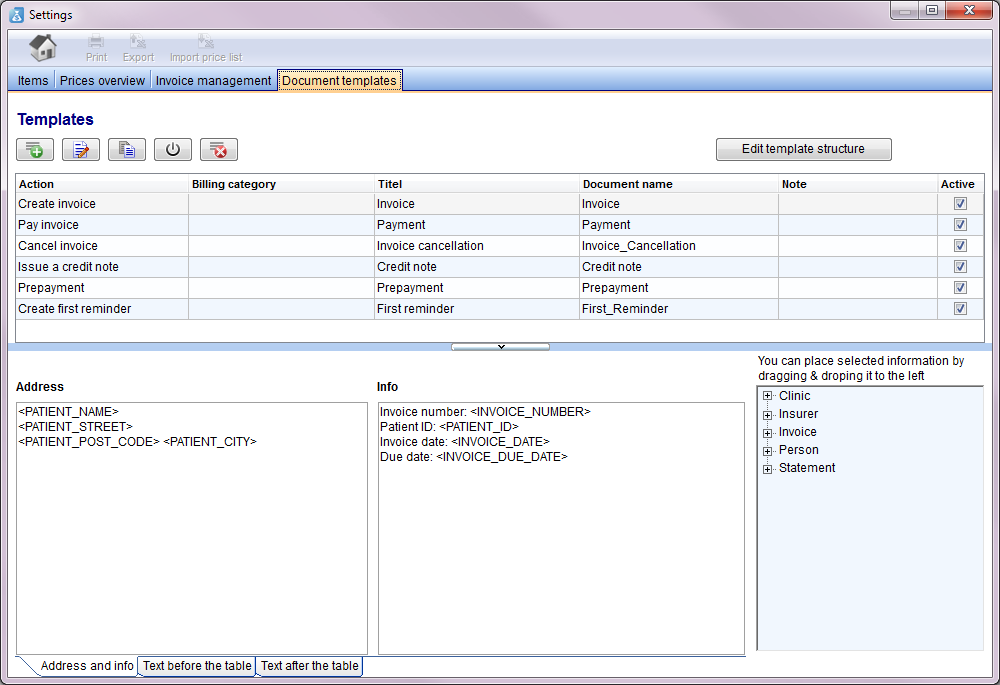Select the Create first reminder cell
Screen dimensions: 1000x685
[x=102, y=309]
